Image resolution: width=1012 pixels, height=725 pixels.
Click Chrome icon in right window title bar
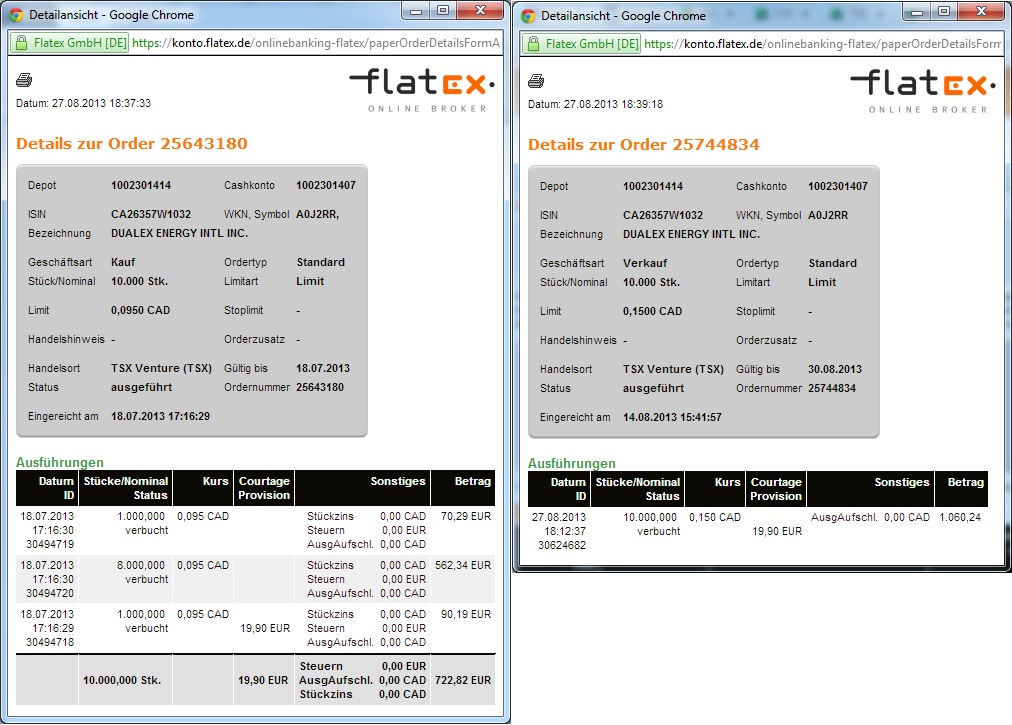[528, 15]
